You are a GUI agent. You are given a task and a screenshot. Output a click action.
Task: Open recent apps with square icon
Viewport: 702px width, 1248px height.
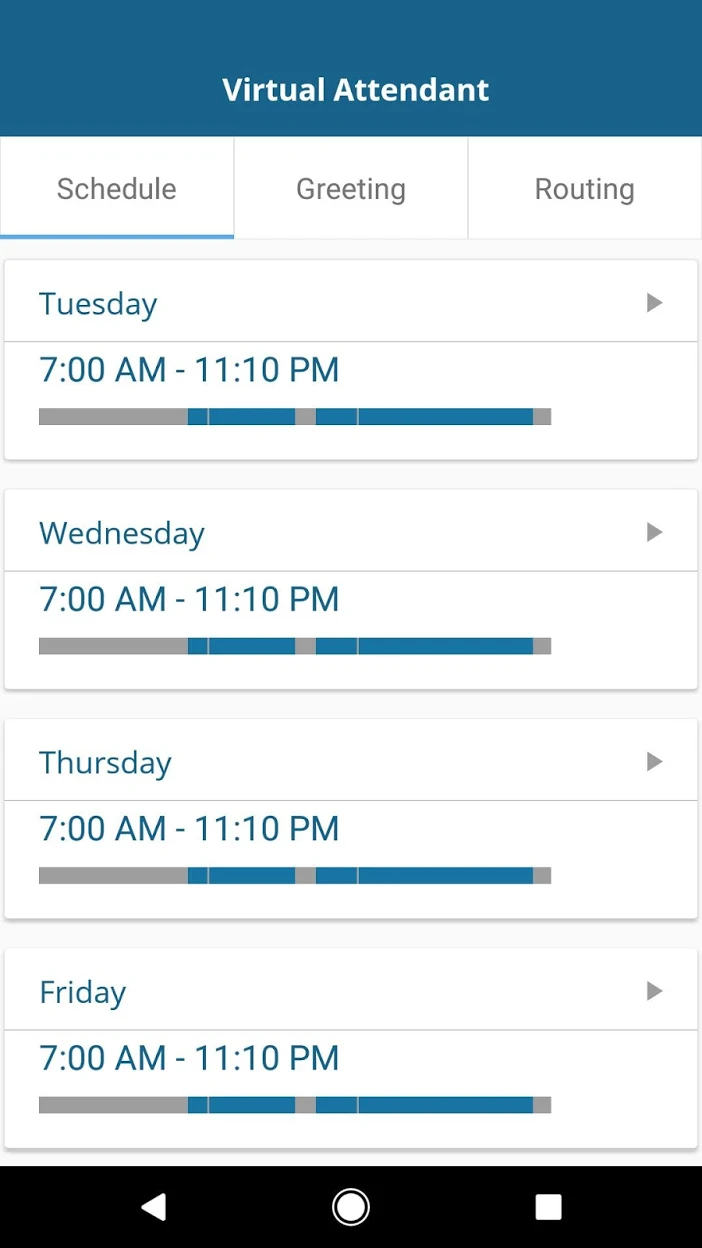coord(548,1207)
